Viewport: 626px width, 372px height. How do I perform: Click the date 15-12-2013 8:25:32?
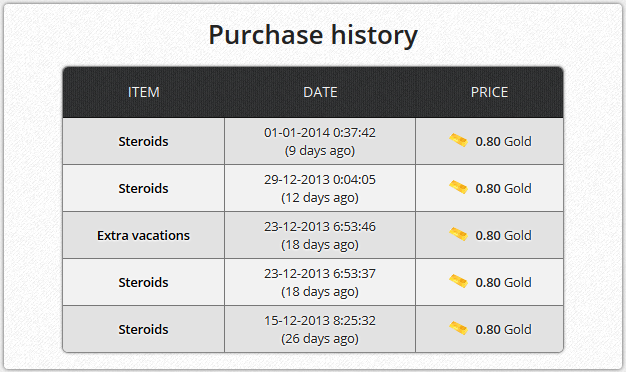(x=320, y=321)
